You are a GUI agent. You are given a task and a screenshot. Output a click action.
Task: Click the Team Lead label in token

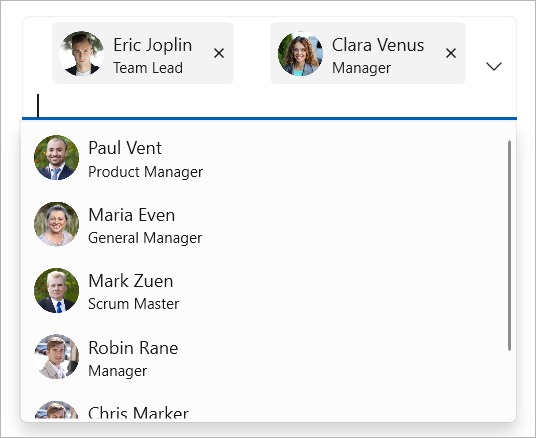pyautogui.click(x=148, y=68)
